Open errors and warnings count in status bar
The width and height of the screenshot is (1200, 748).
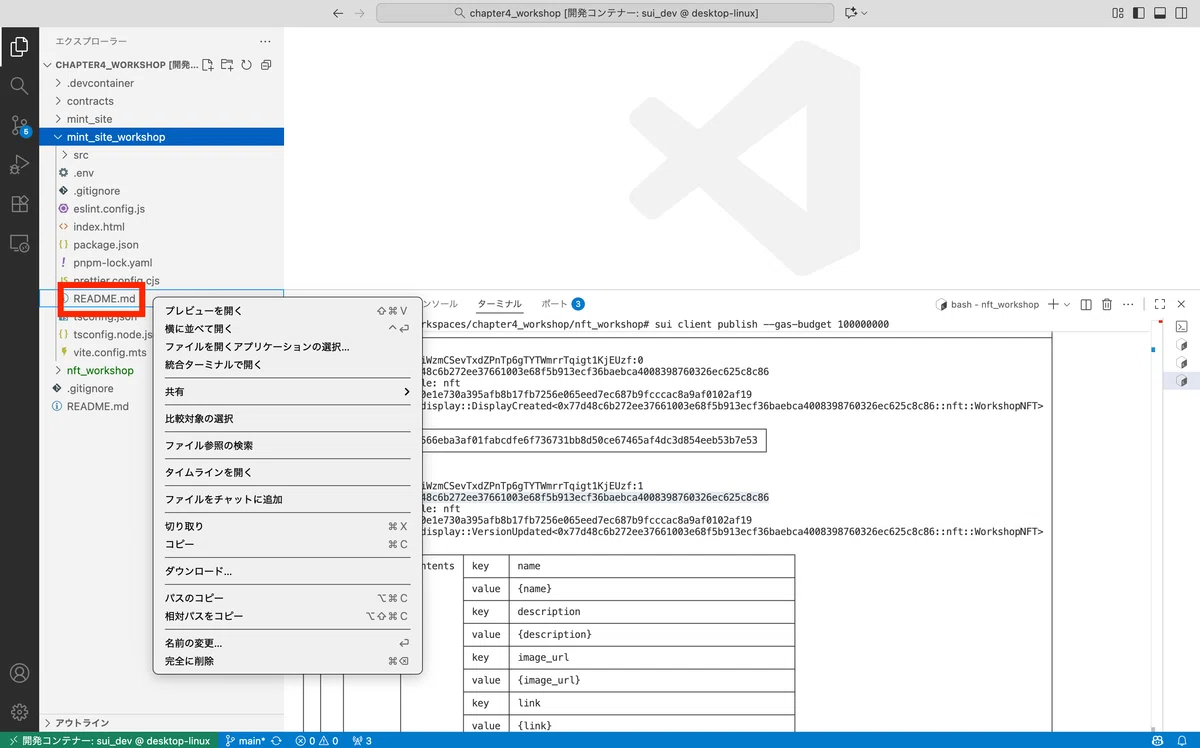point(317,741)
